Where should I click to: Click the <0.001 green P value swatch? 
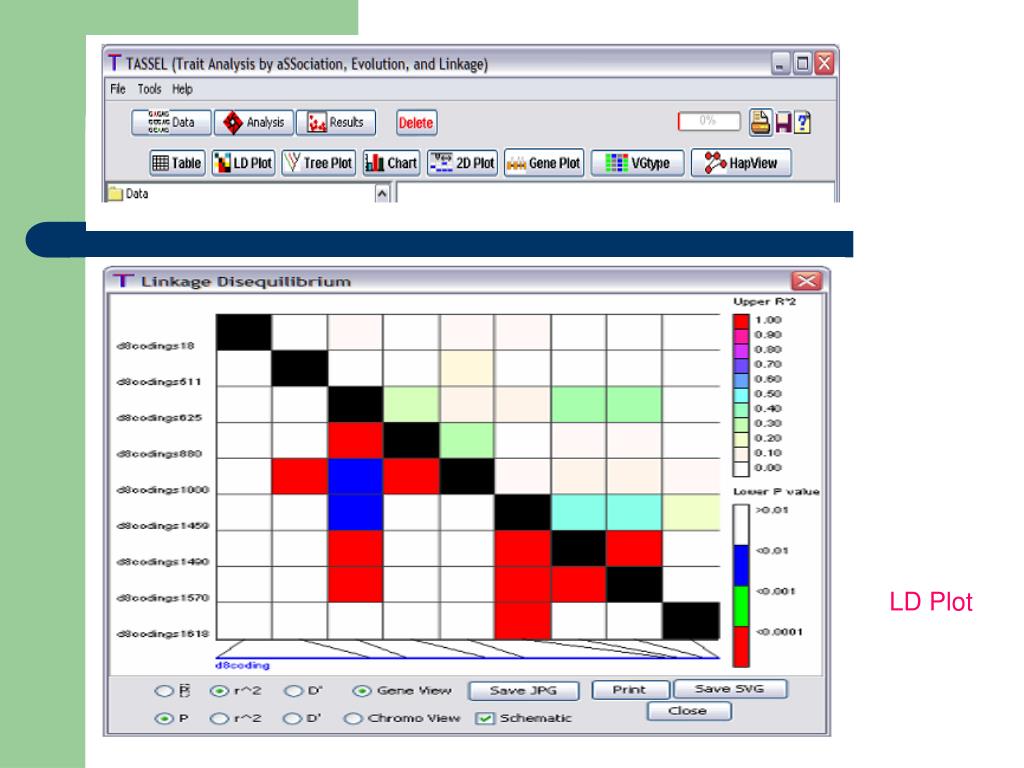point(741,606)
